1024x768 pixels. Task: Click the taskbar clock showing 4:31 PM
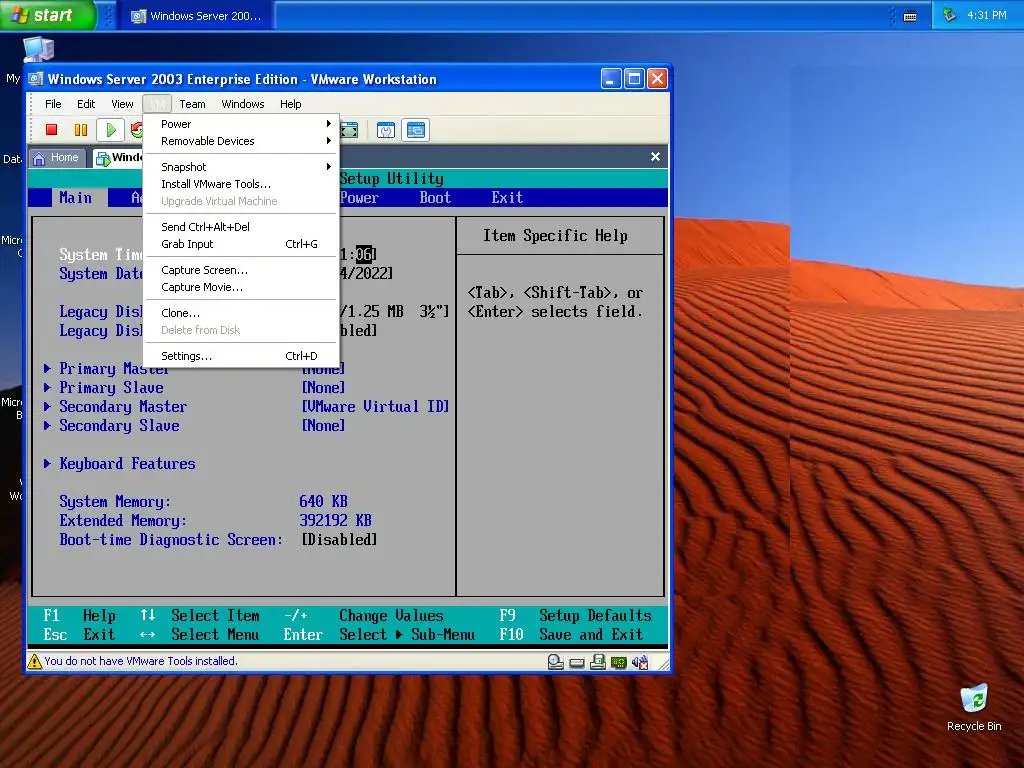[986, 15]
